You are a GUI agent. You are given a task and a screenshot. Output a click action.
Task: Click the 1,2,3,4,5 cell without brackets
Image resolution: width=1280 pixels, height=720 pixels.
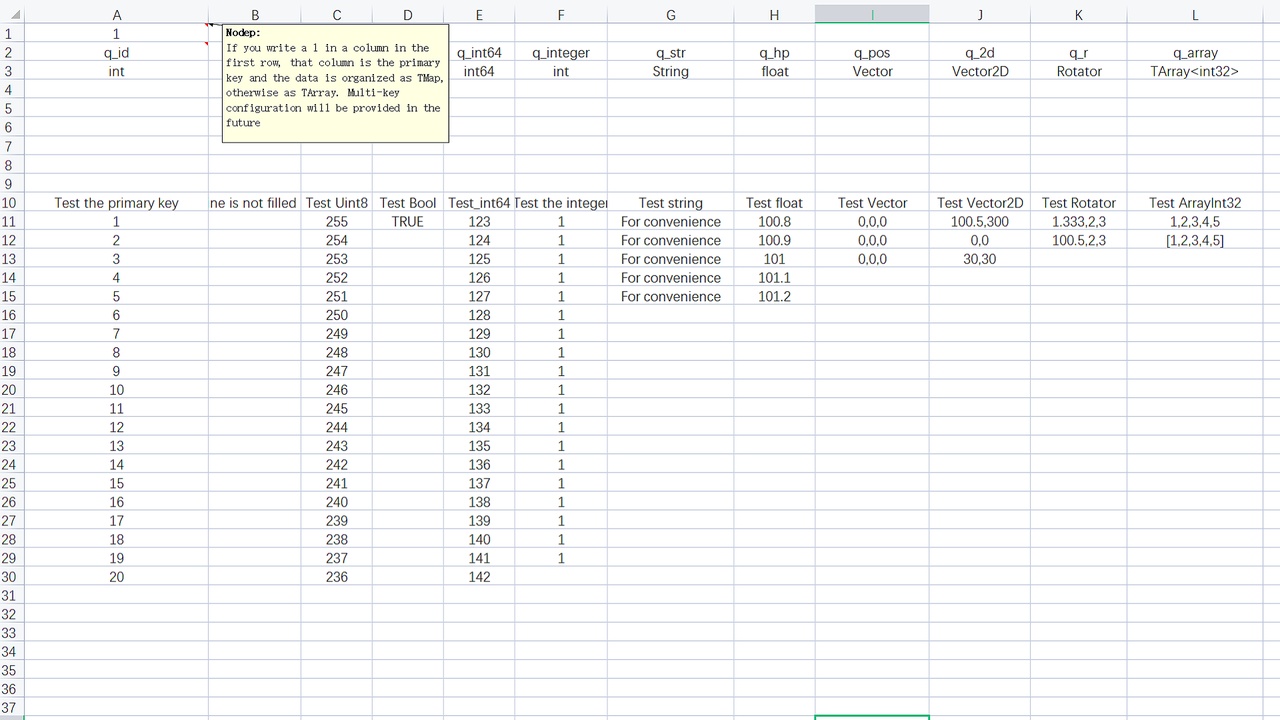click(x=1195, y=222)
